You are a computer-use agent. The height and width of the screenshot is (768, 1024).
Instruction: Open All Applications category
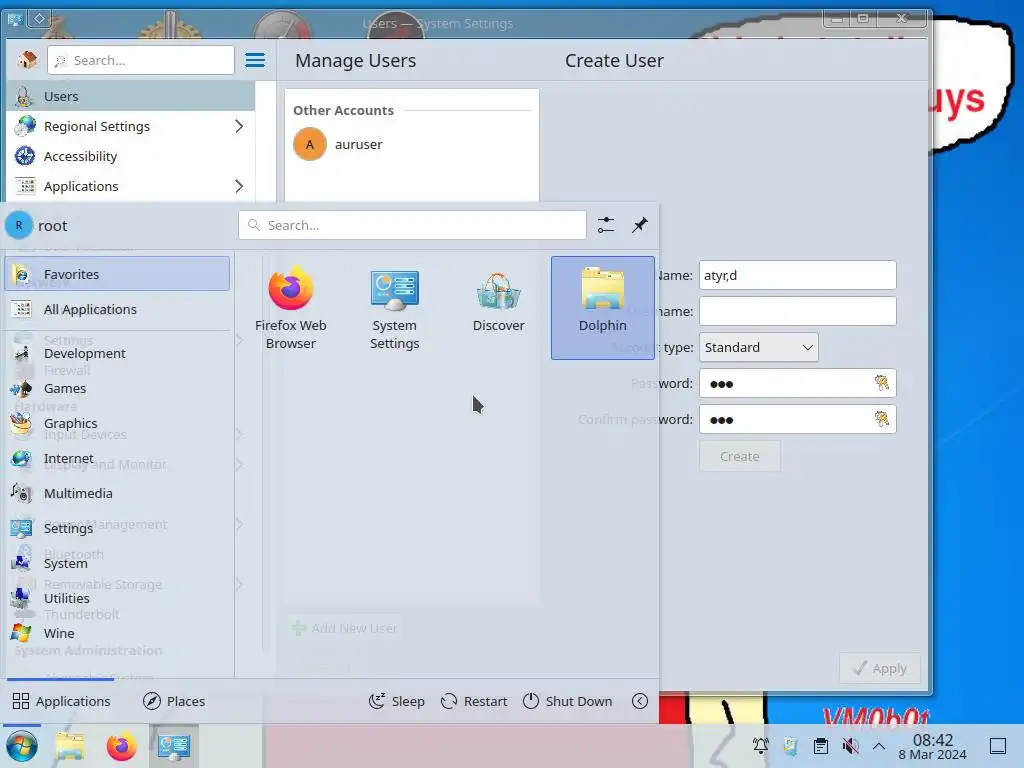click(118, 309)
